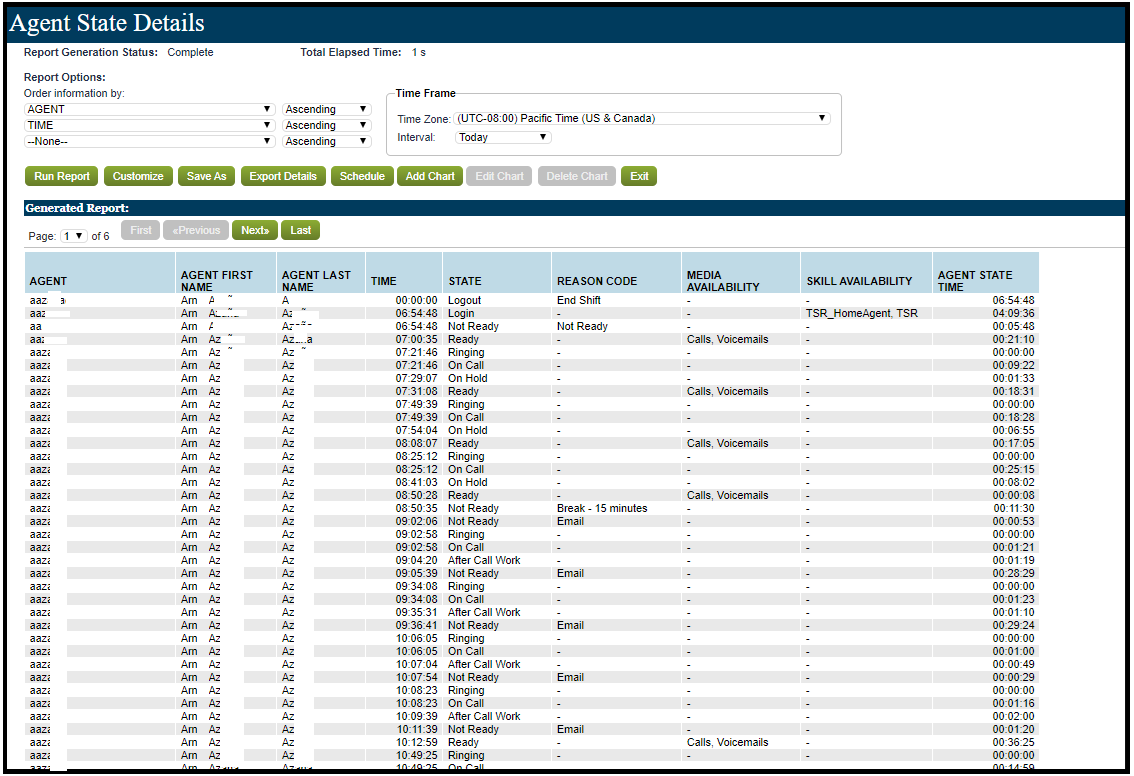The image size is (1134, 776).
Task: Open the Schedule report dialog
Action: click(x=362, y=176)
